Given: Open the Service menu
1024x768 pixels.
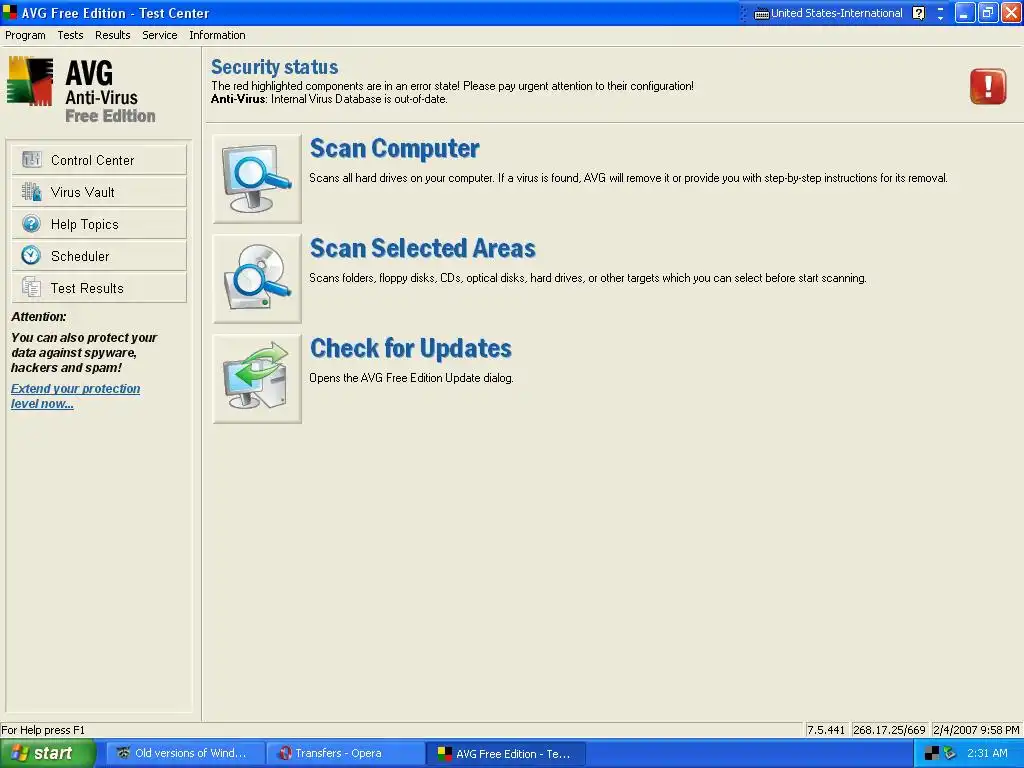Looking at the screenshot, I should coord(159,35).
